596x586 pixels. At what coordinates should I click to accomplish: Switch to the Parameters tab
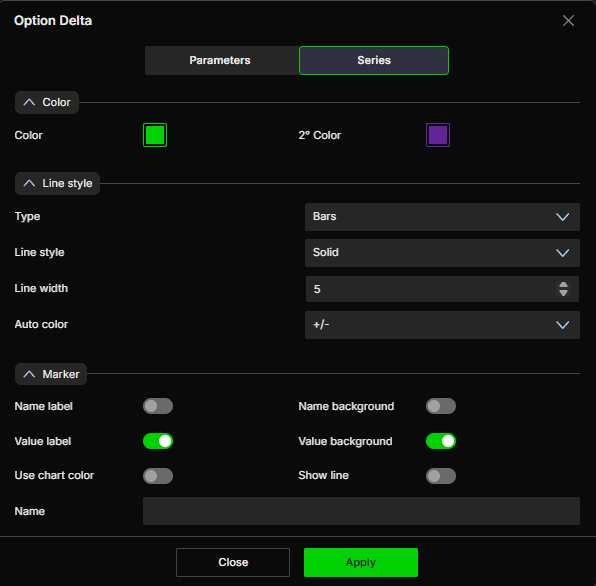click(221, 60)
